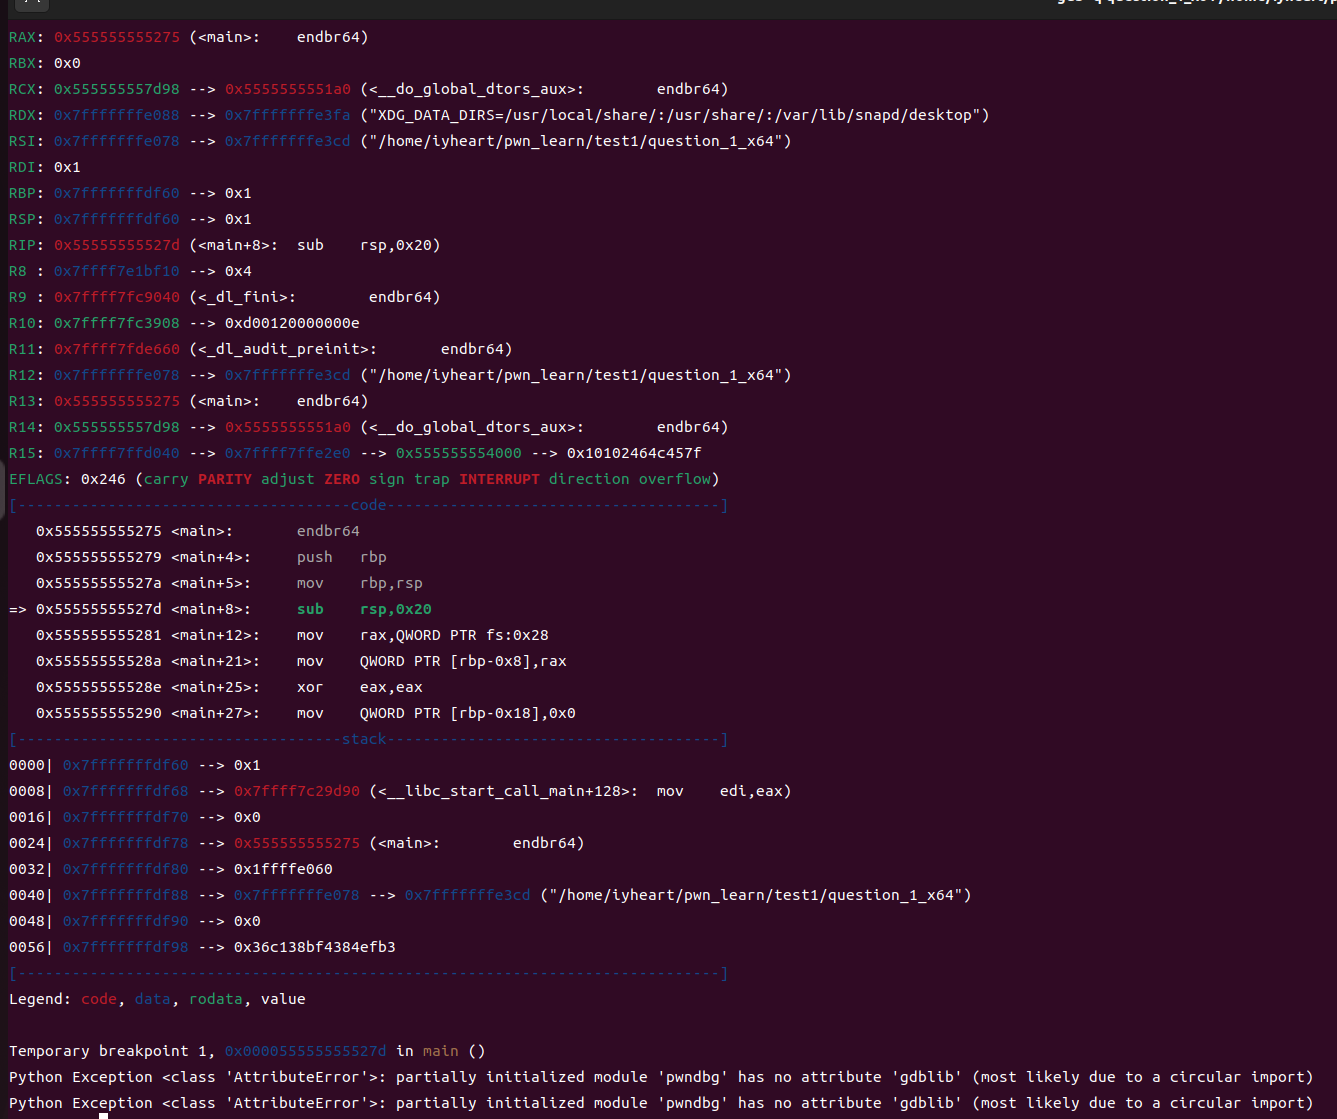Select the R13 value 0x555555555275
This screenshot has height=1119, width=1337.
coord(117,401)
